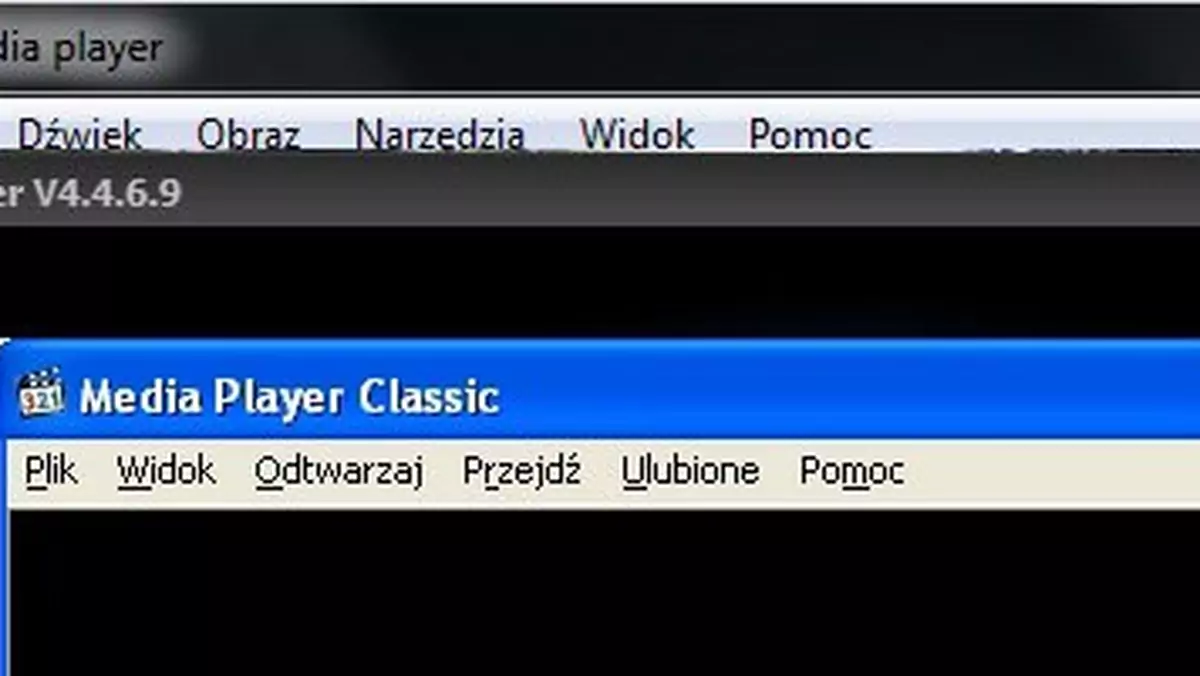Click empty menu bar space after MPC Pomoc
1200x676 pixels.
(x=1053, y=470)
